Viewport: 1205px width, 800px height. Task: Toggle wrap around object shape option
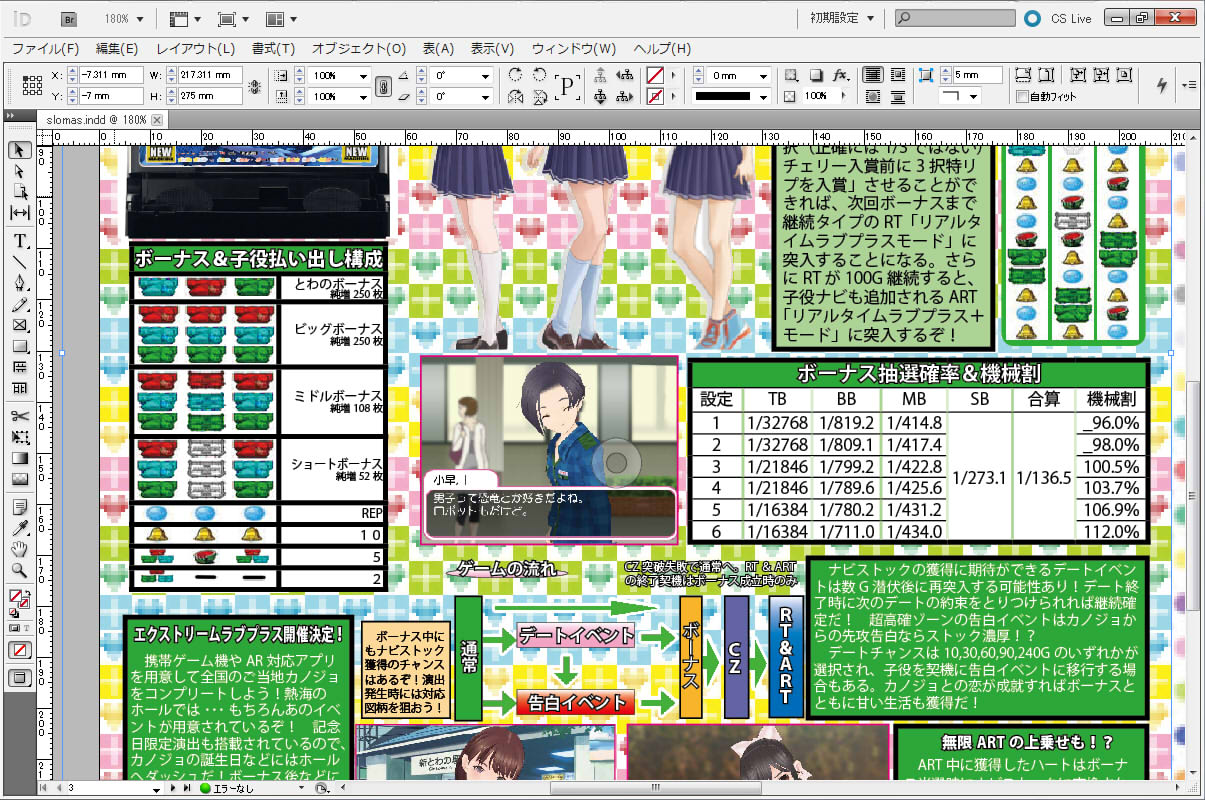[873, 97]
